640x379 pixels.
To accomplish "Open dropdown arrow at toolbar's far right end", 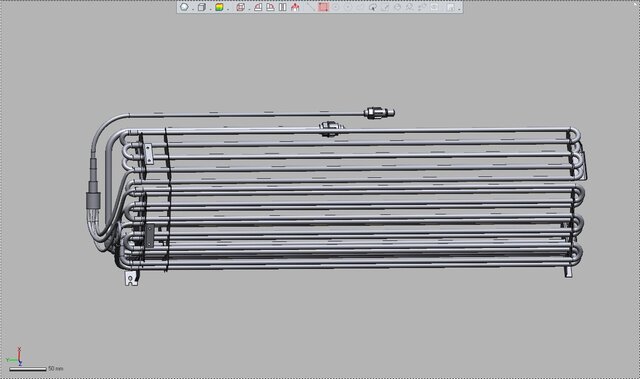I will click(x=459, y=9).
